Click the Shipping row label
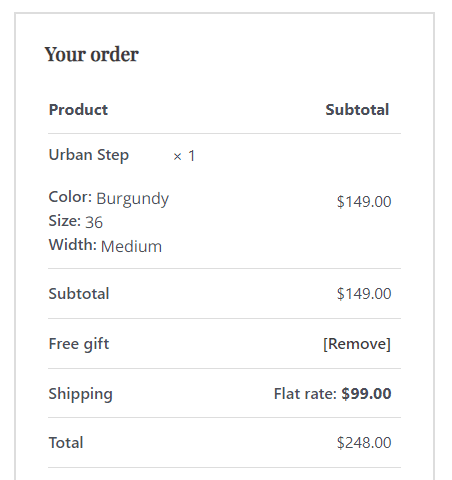Viewport: 452px width, 480px height. click(x=81, y=394)
